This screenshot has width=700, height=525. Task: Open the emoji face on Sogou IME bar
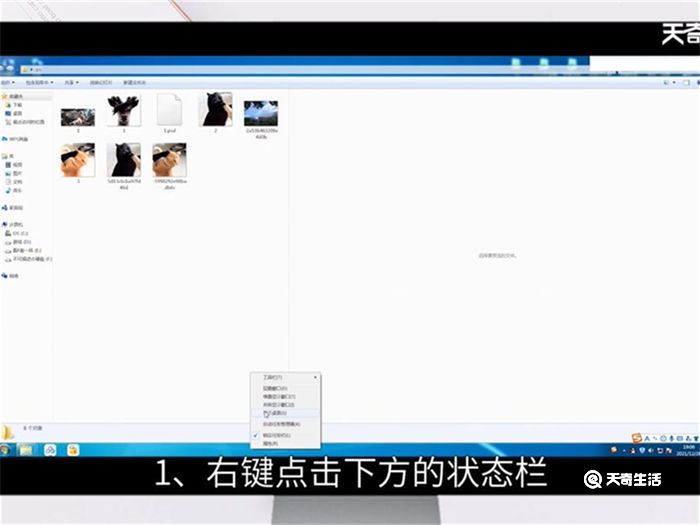tap(663, 439)
